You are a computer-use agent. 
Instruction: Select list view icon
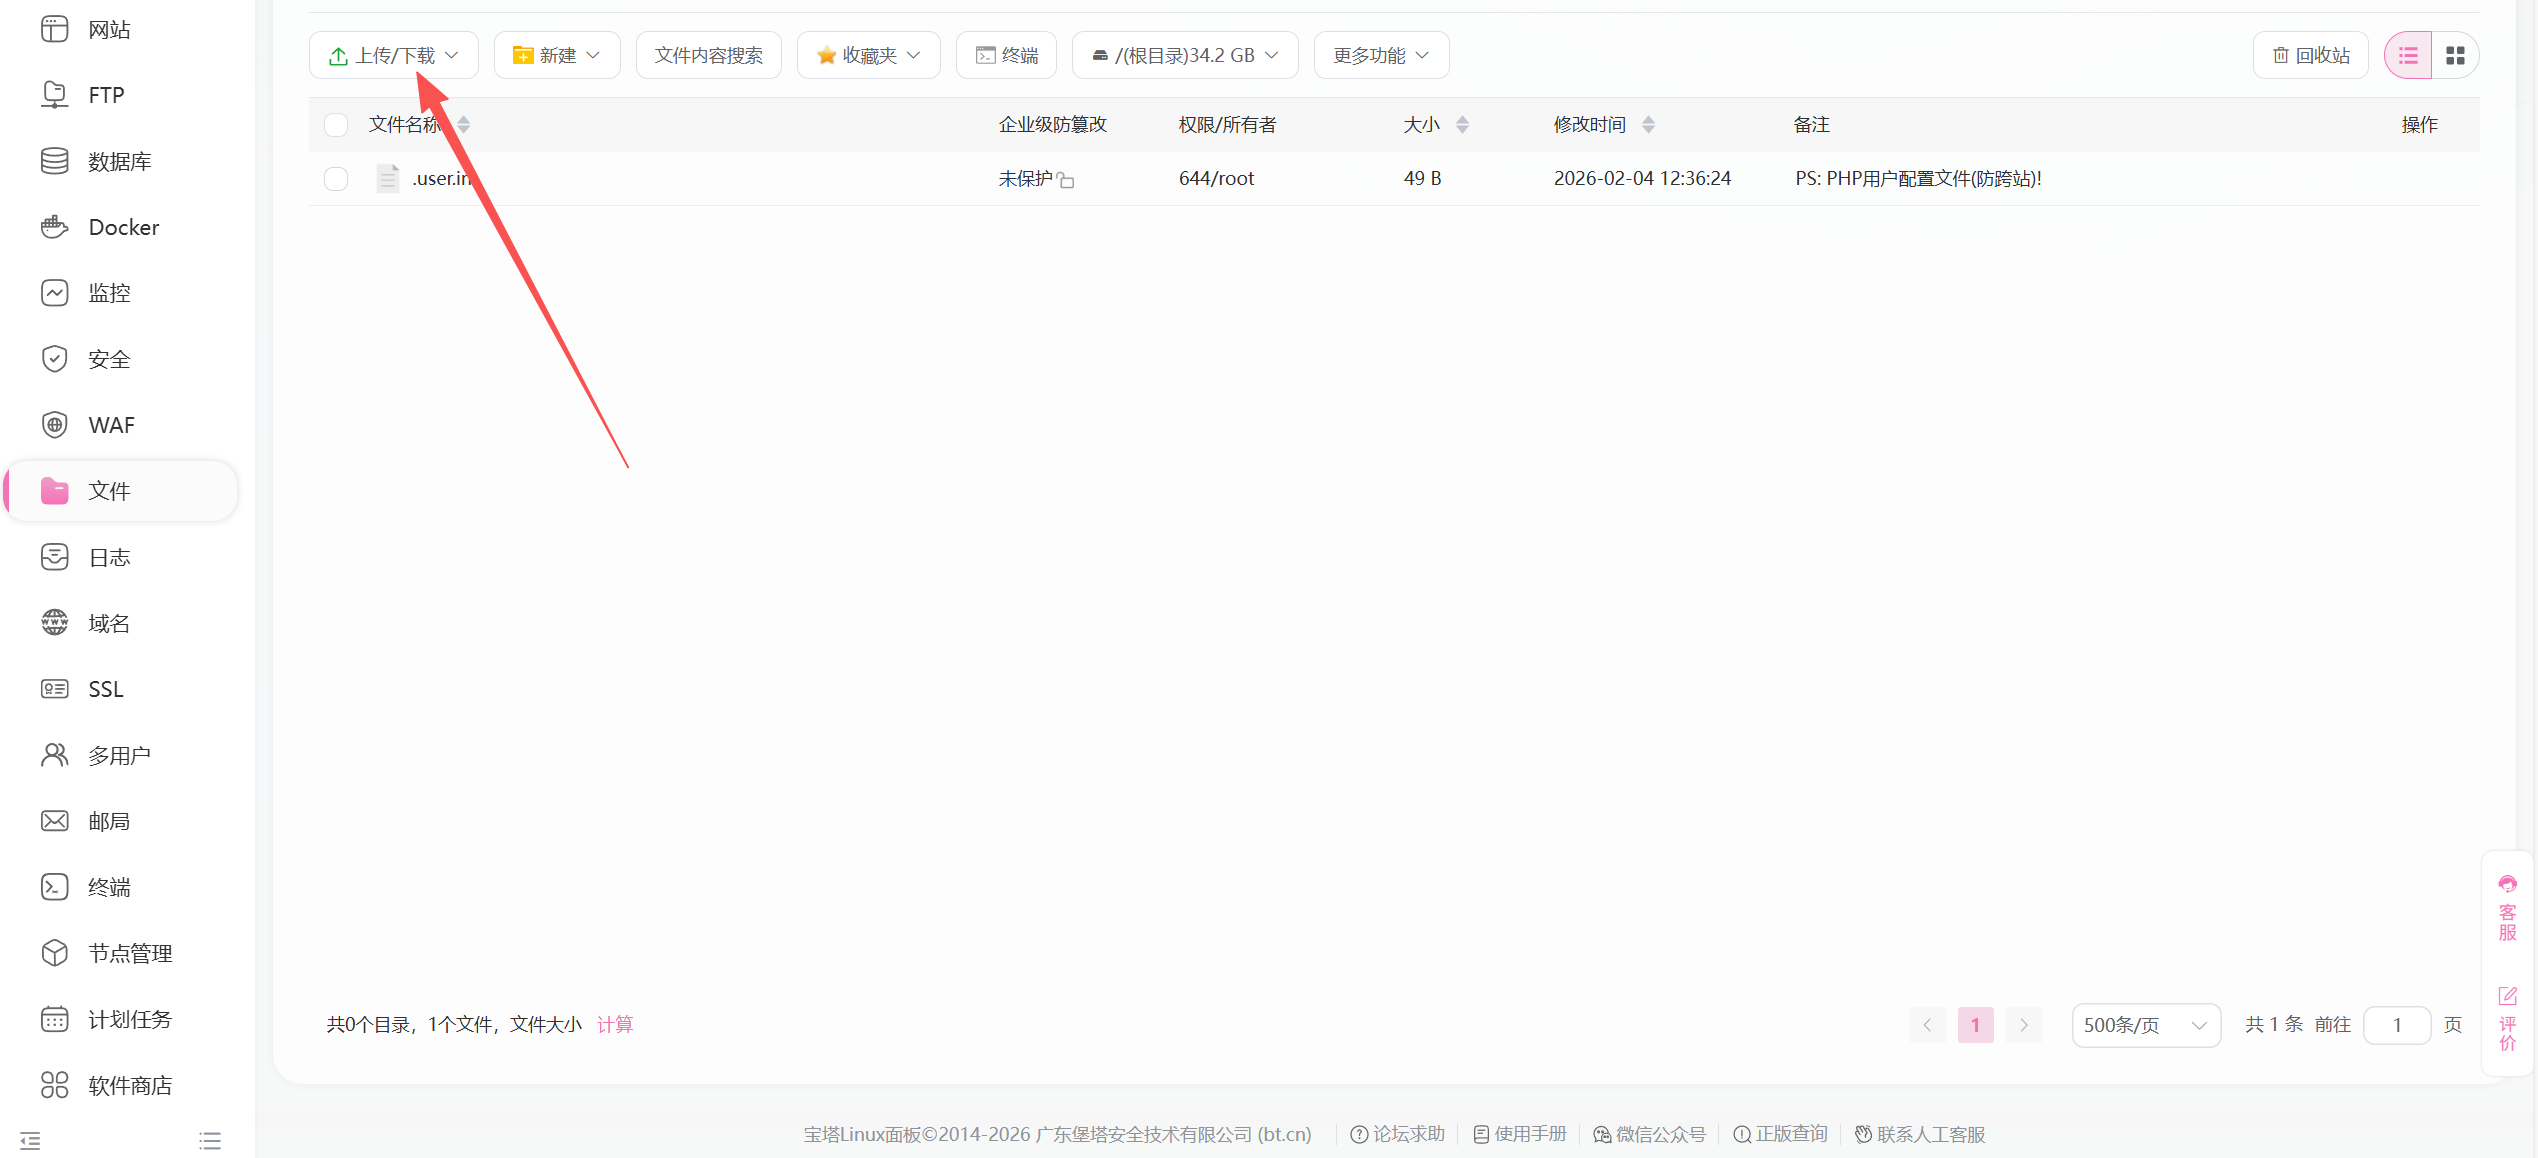click(2408, 56)
